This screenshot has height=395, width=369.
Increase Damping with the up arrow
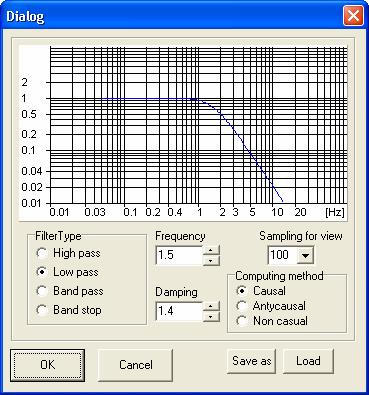point(211,306)
